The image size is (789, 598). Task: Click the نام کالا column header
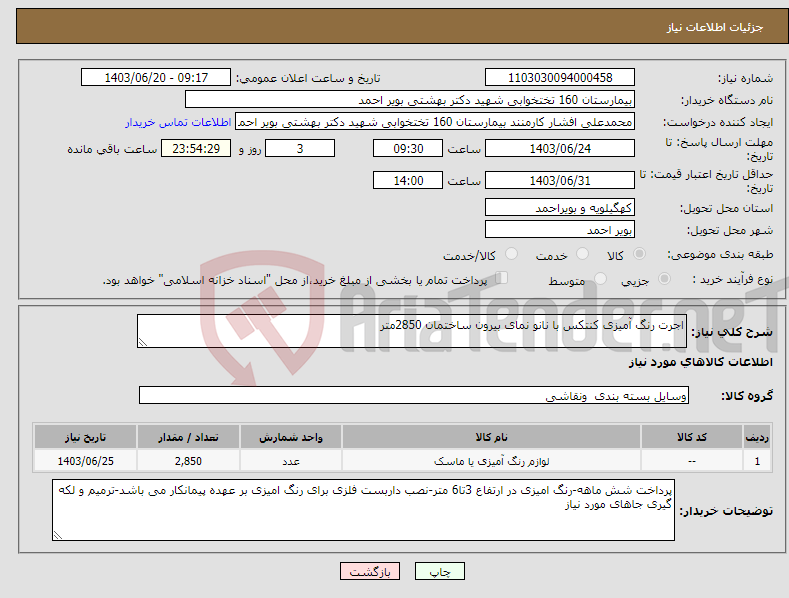click(491, 437)
